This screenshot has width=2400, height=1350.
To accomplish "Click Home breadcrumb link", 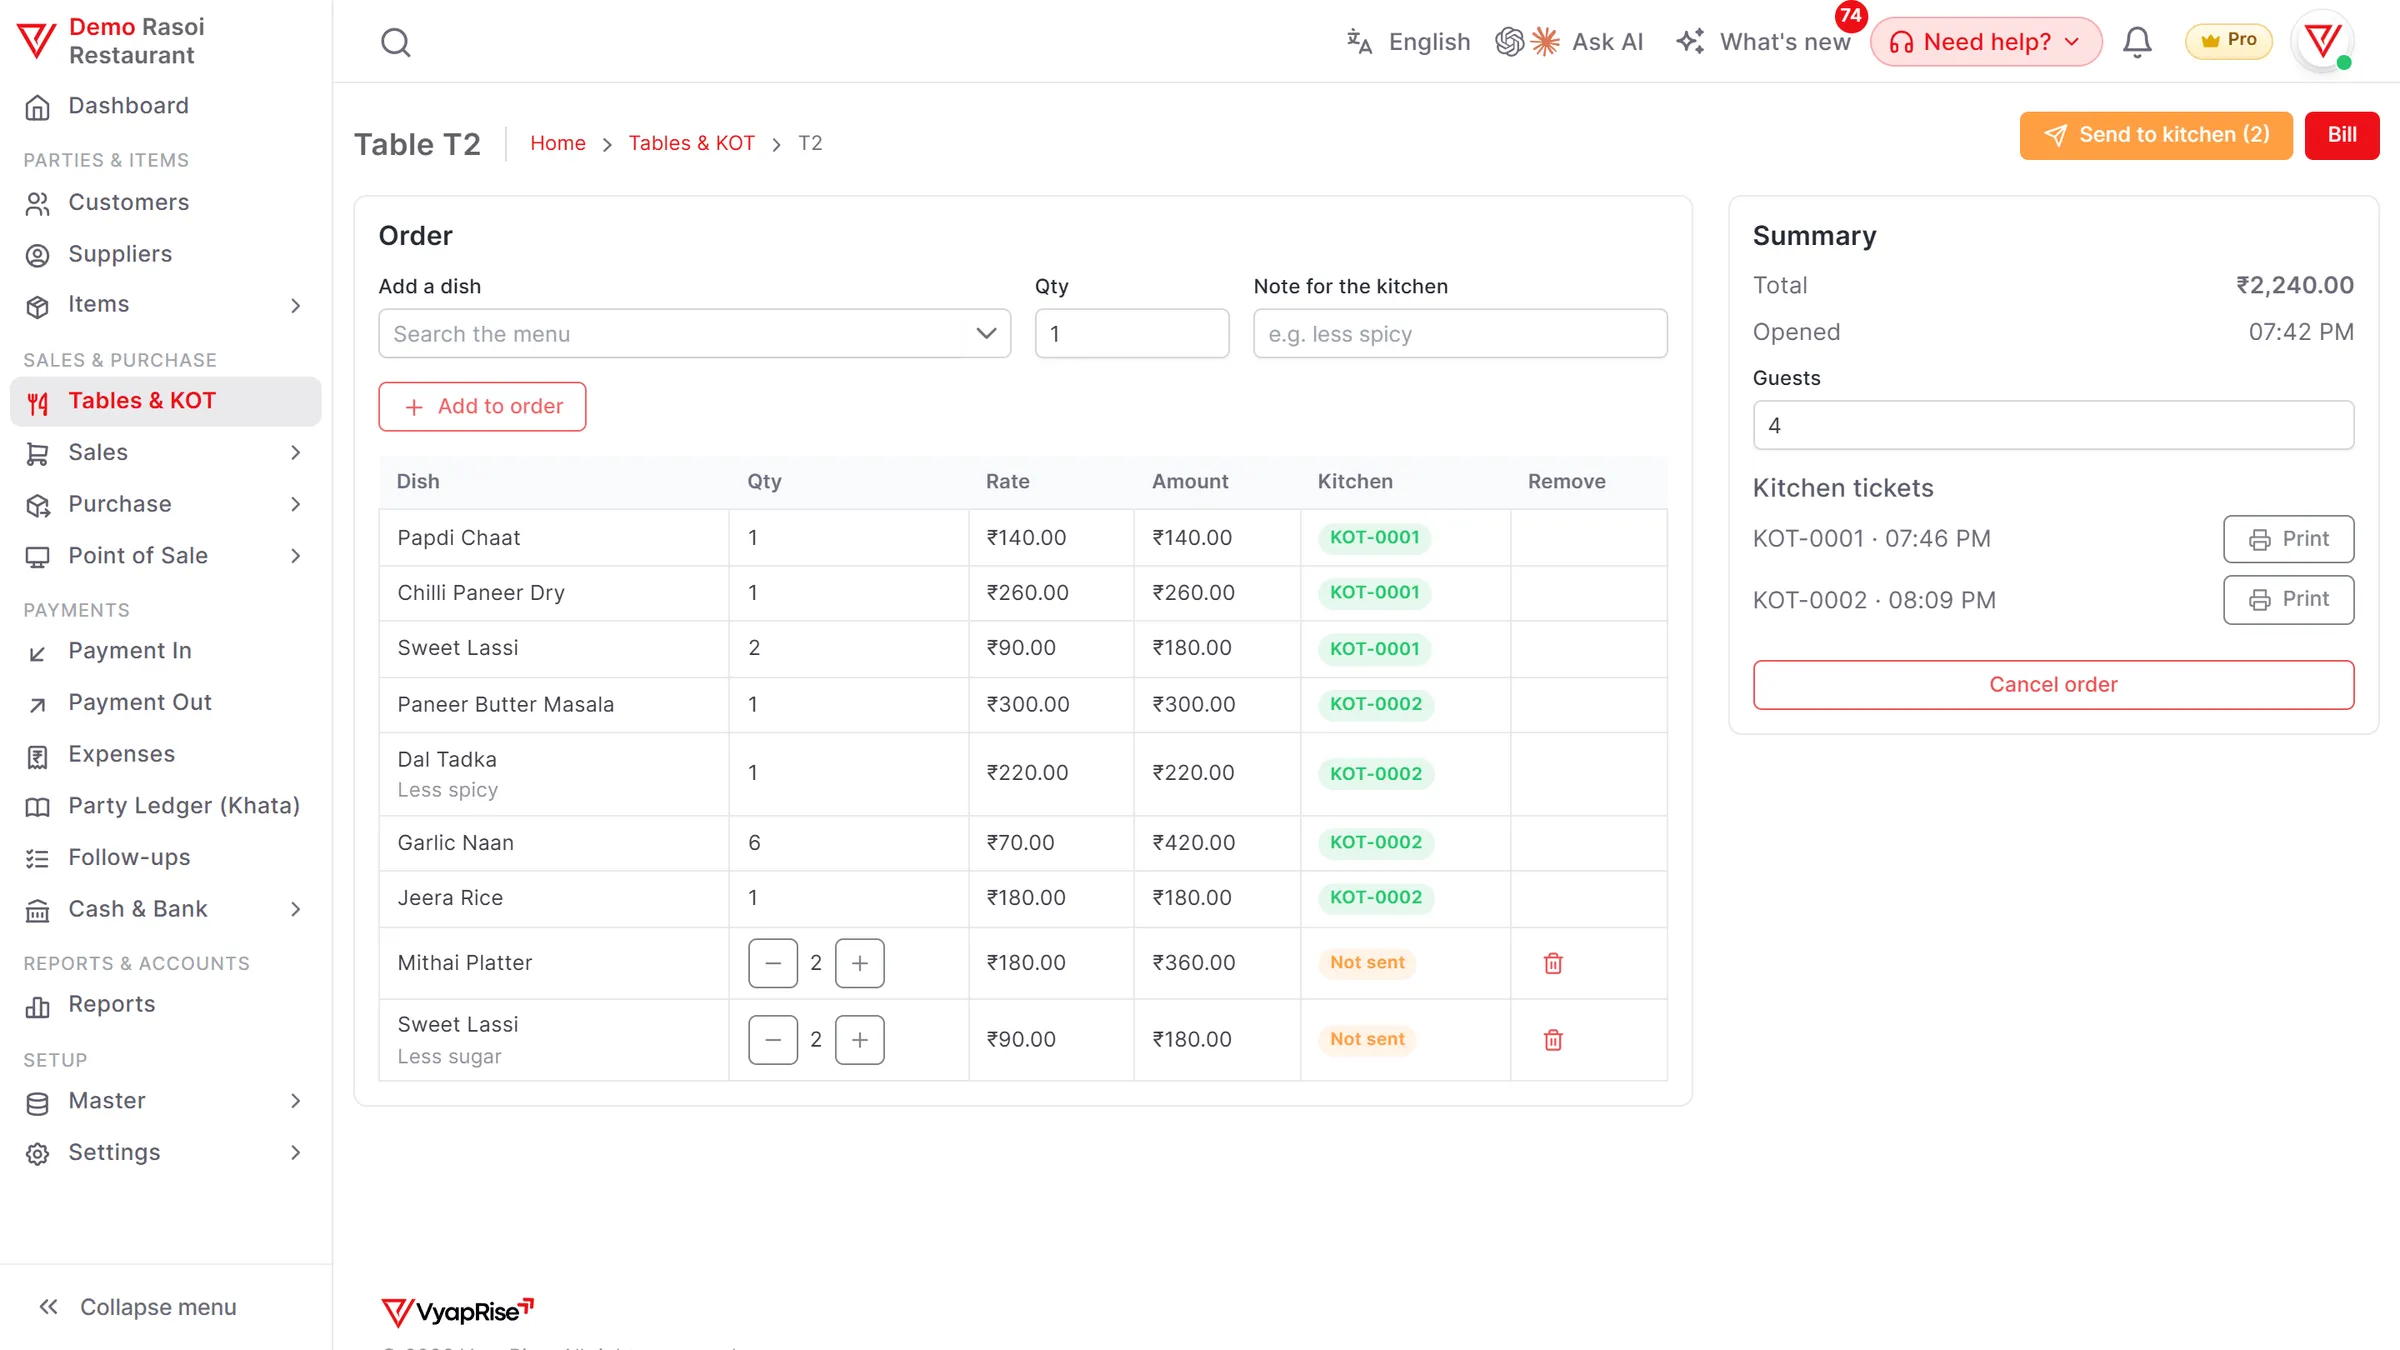I will tap(558, 143).
